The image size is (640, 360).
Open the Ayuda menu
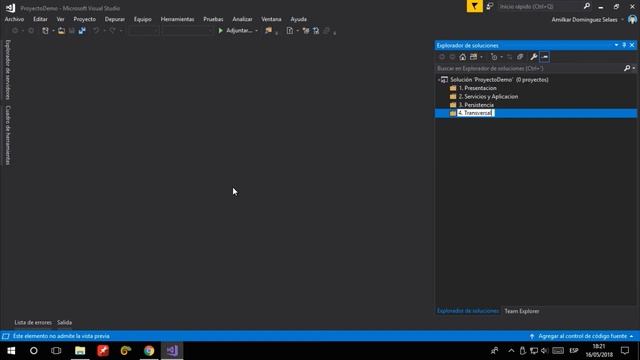coord(298,19)
